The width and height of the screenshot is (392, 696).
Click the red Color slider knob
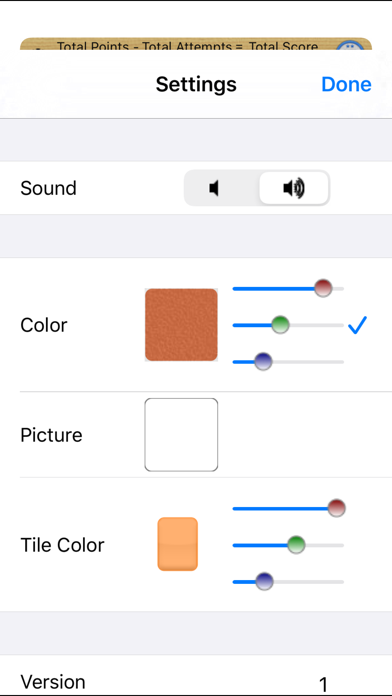[x=323, y=288]
